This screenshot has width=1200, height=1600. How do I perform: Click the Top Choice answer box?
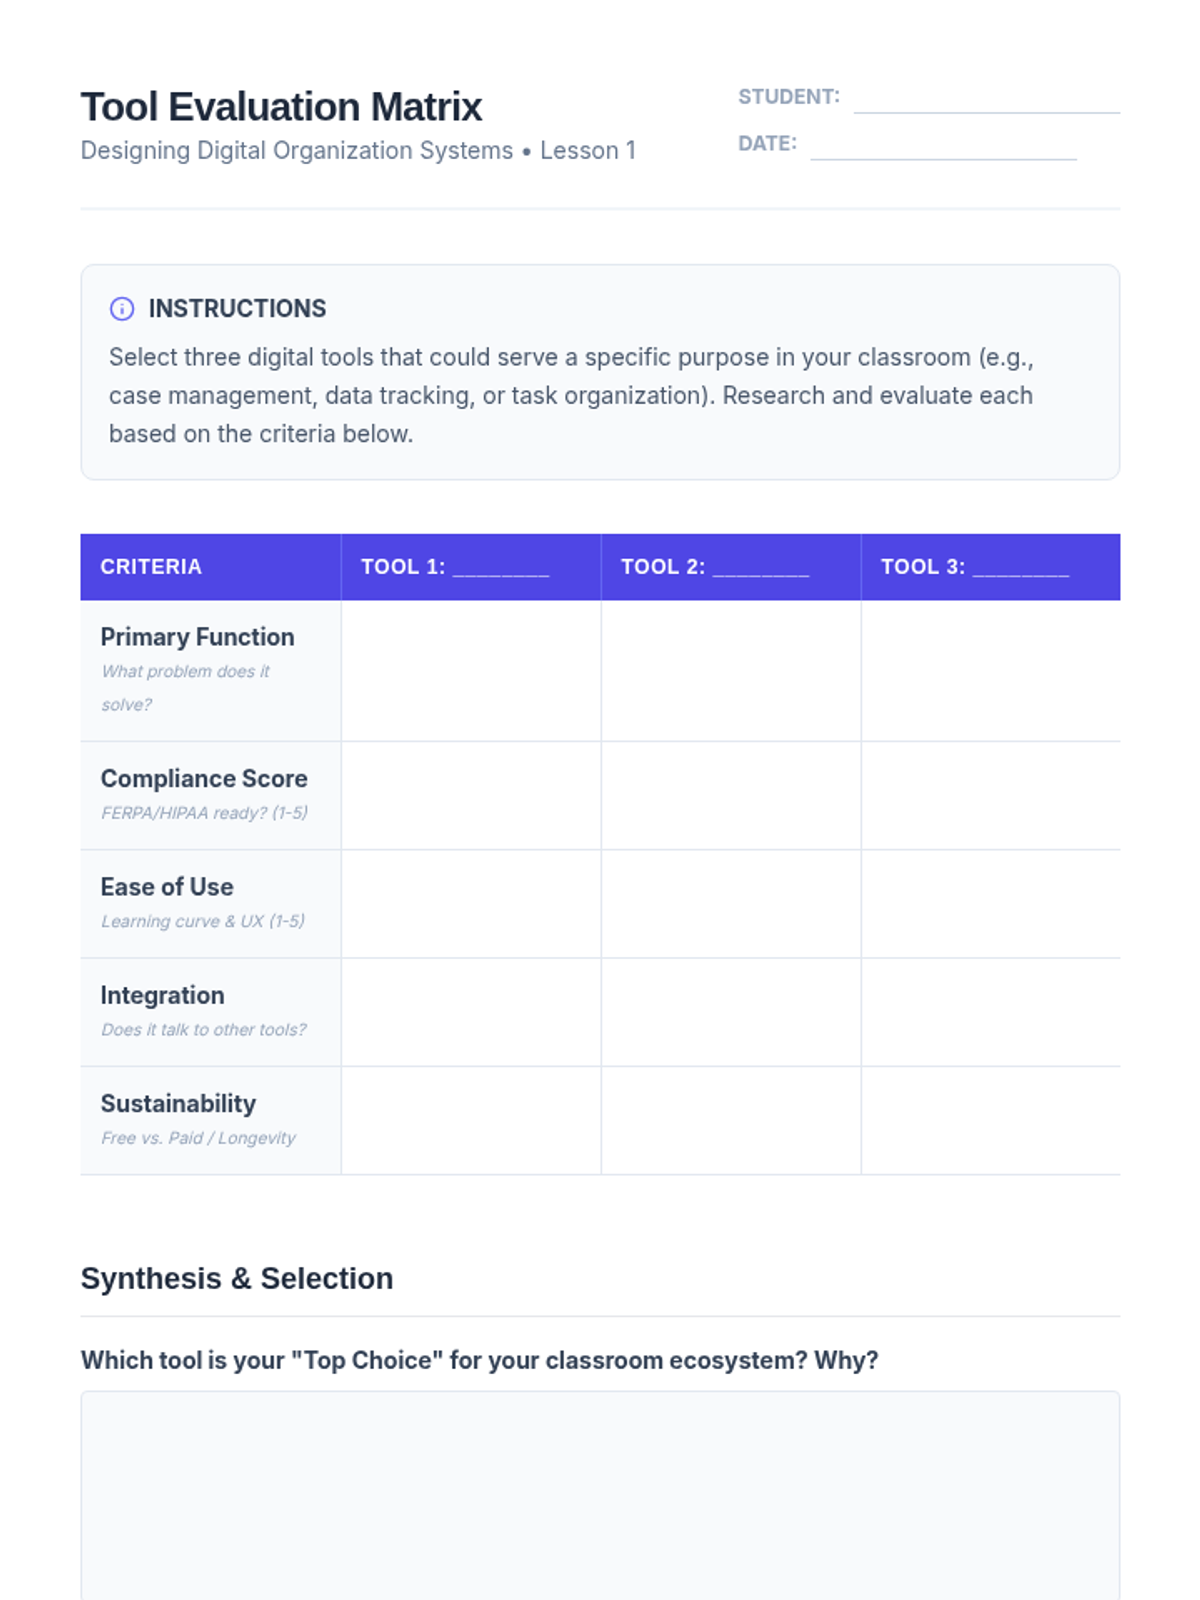point(600,1495)
